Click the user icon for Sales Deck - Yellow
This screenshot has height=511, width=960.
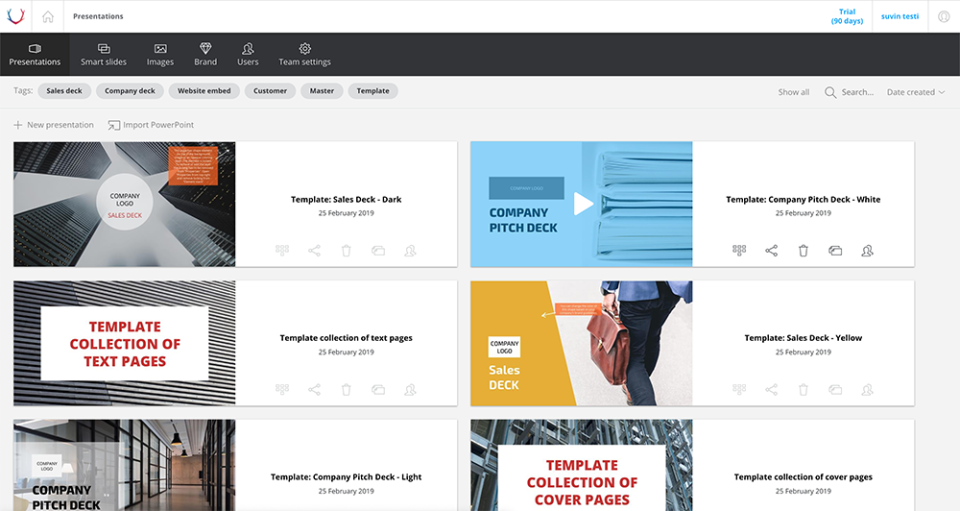868,389
